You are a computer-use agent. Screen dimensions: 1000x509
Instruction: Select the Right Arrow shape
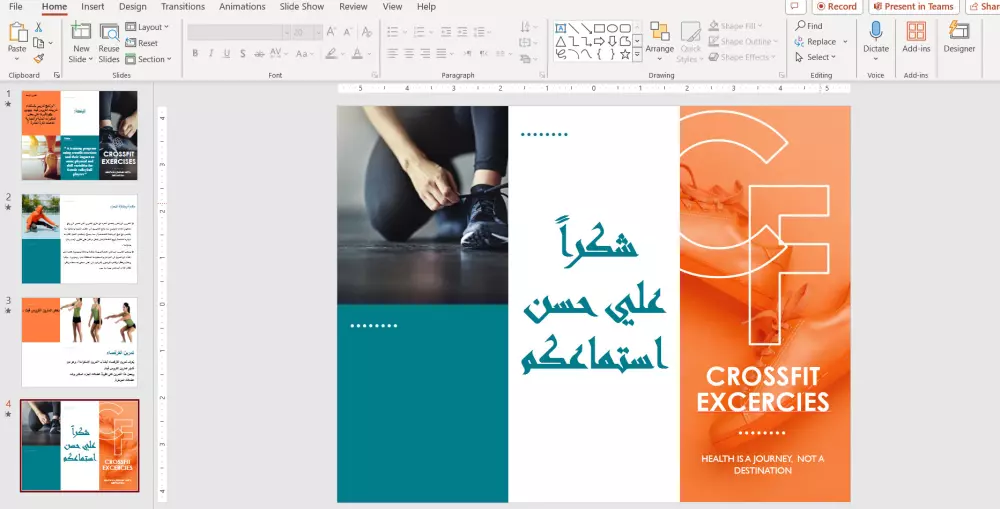pos(599,41)
